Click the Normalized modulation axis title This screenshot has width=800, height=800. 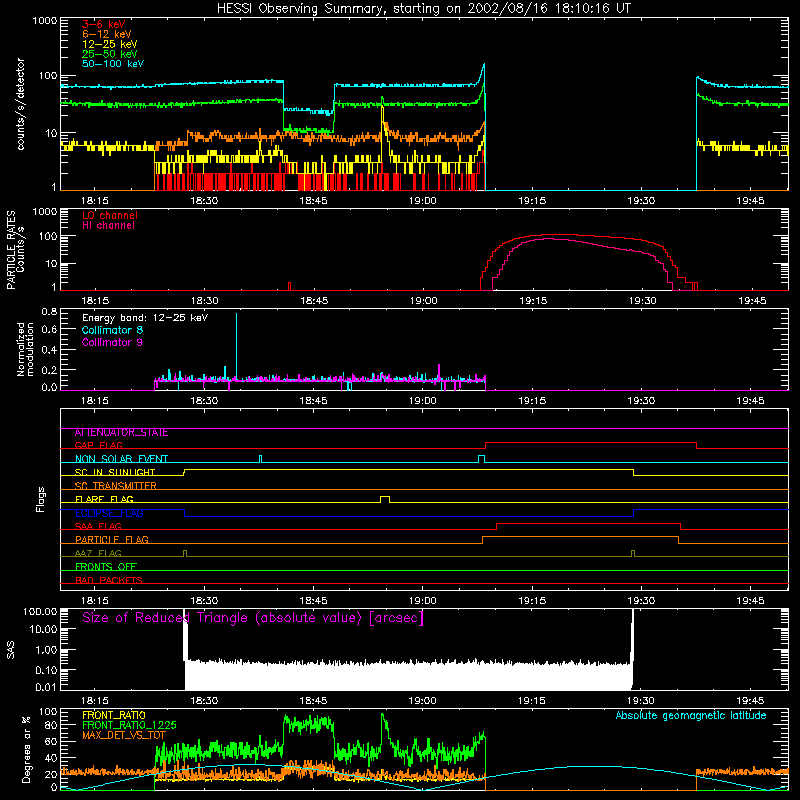click(x=25, y=349)
